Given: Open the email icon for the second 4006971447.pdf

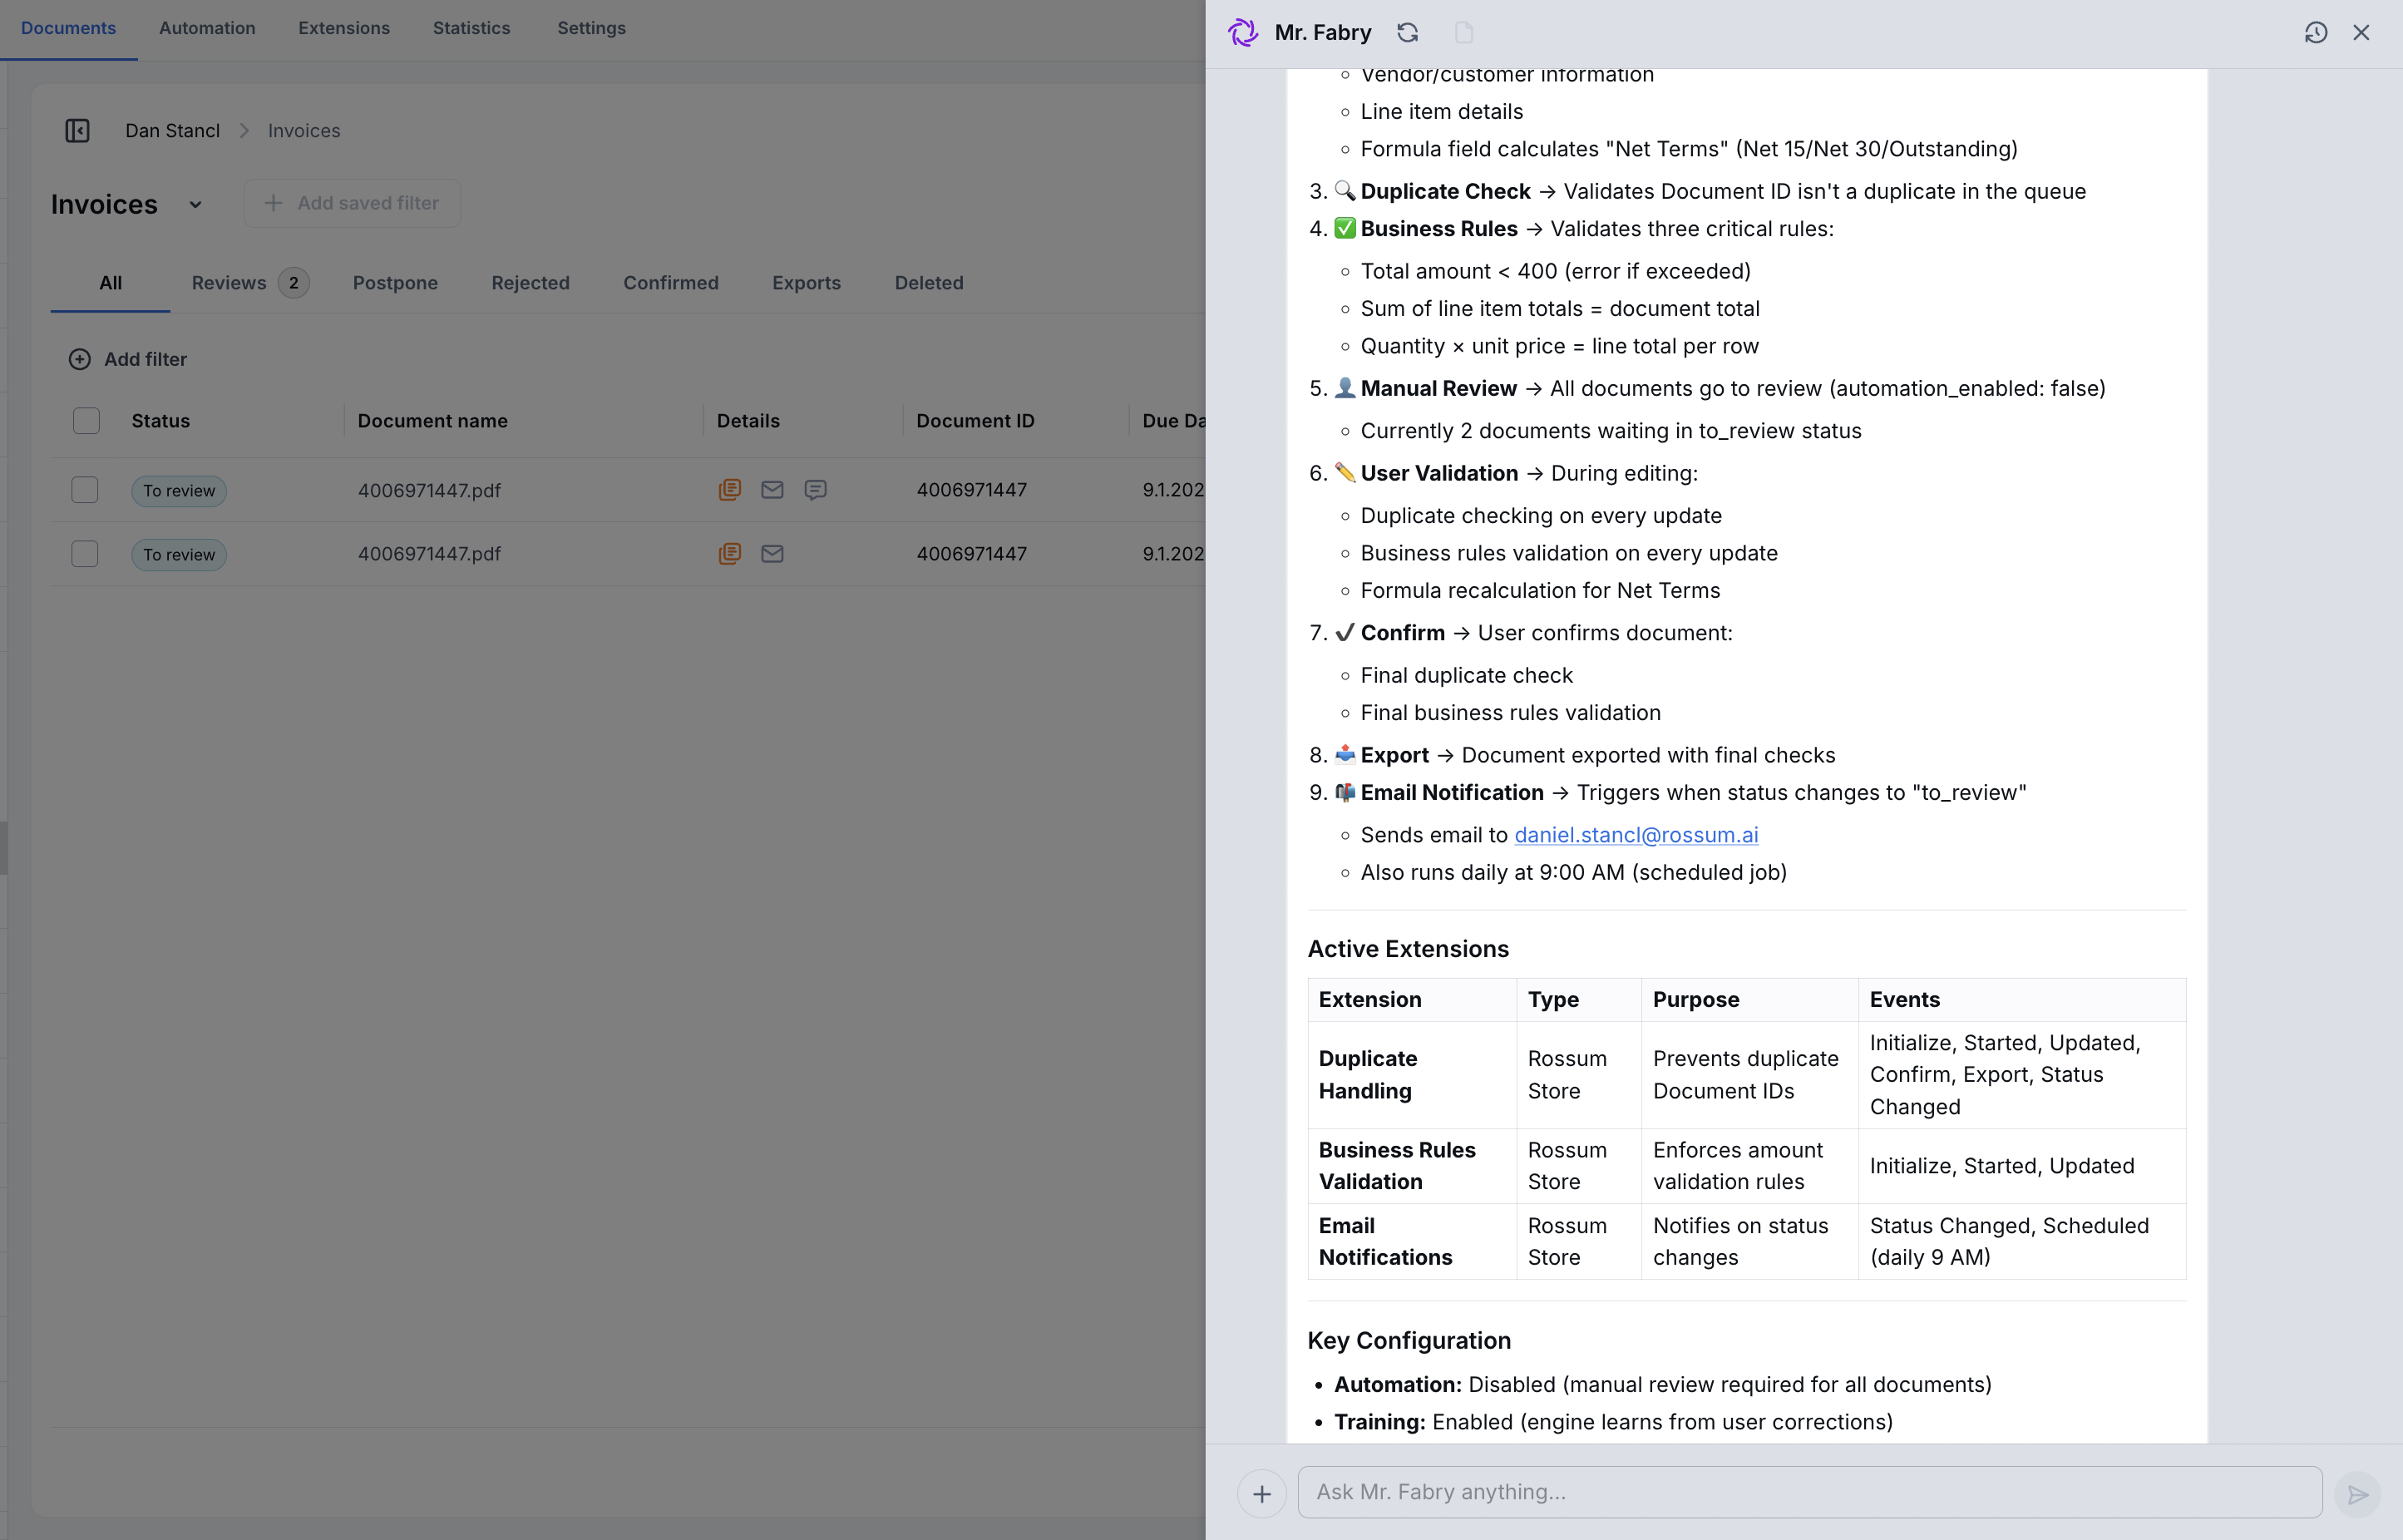Looking at the screenshot, I should click(772, 553).
